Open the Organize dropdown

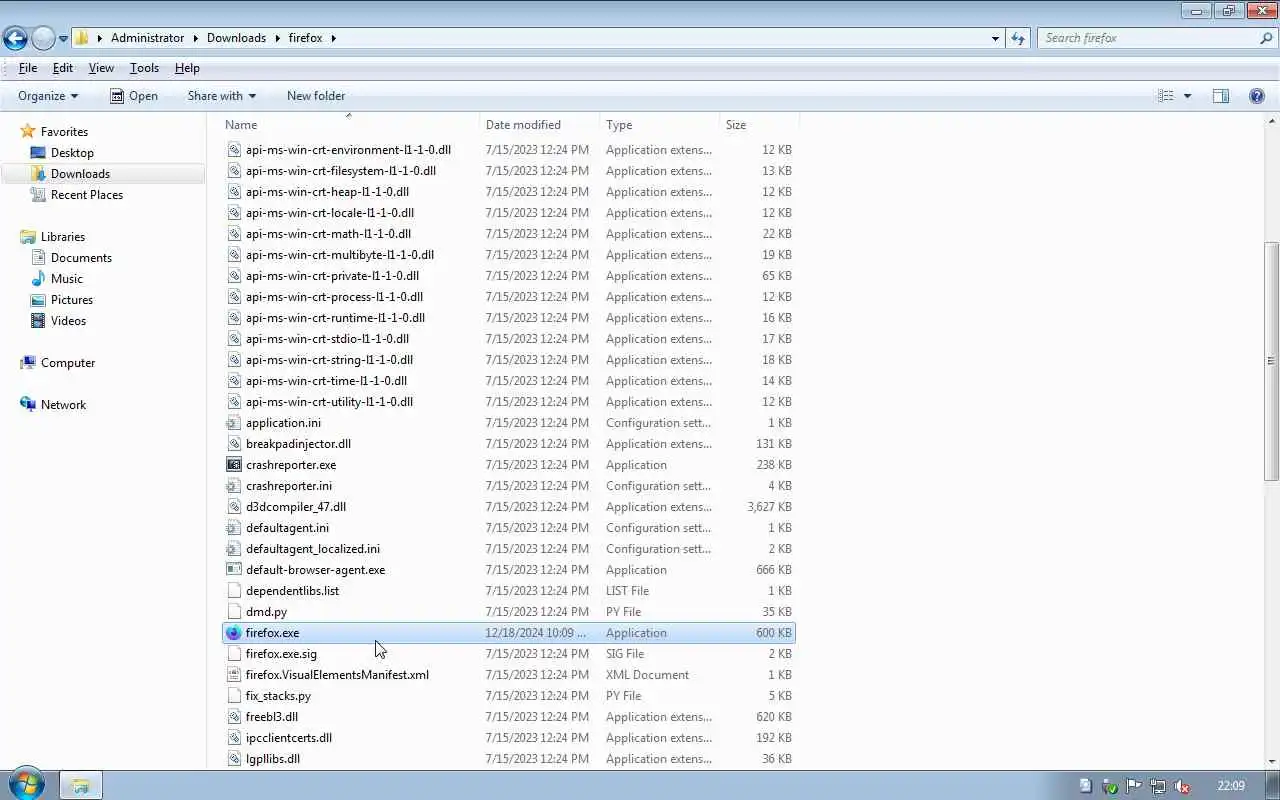[48, 96]
